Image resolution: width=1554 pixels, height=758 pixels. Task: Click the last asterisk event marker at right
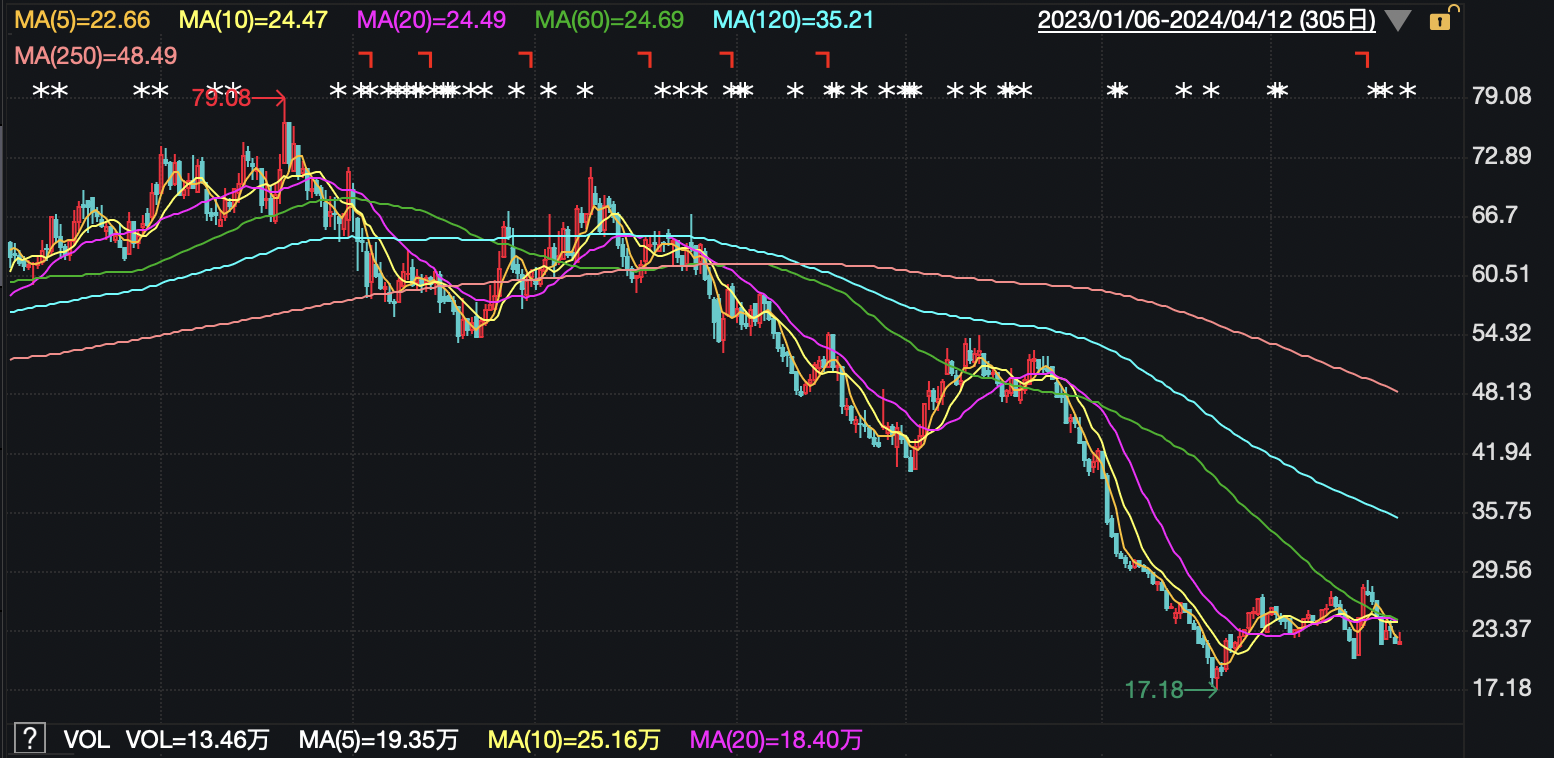(x=1407, y=91)
